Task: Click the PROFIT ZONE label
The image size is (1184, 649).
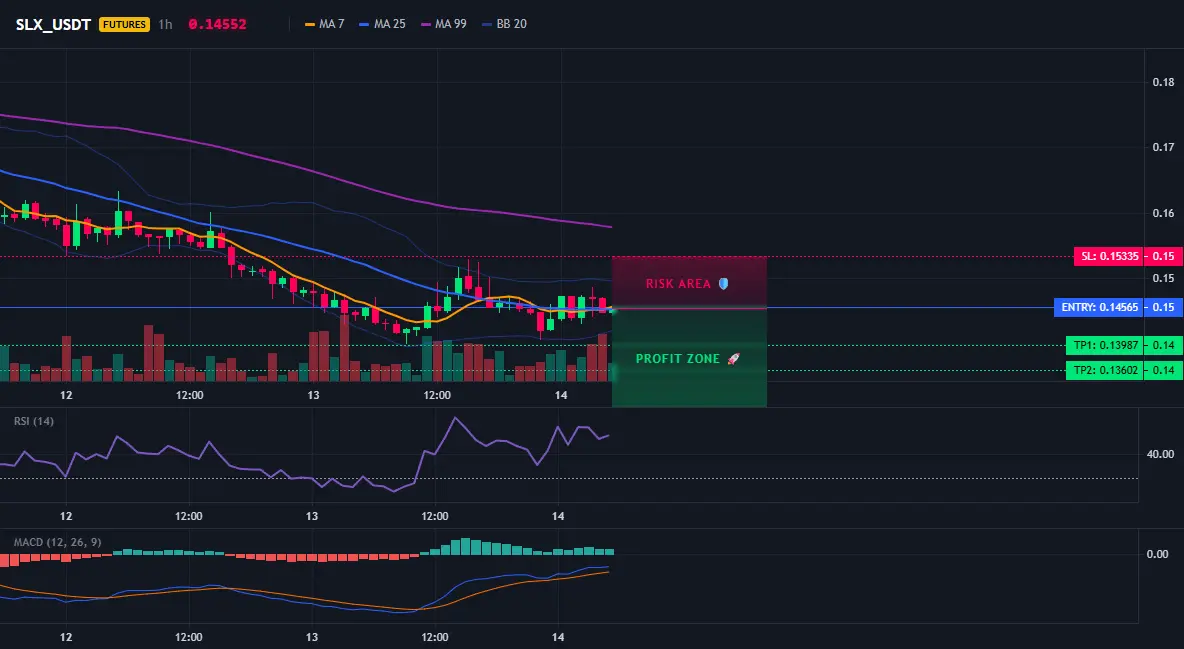Action: [x=678, y=359]
